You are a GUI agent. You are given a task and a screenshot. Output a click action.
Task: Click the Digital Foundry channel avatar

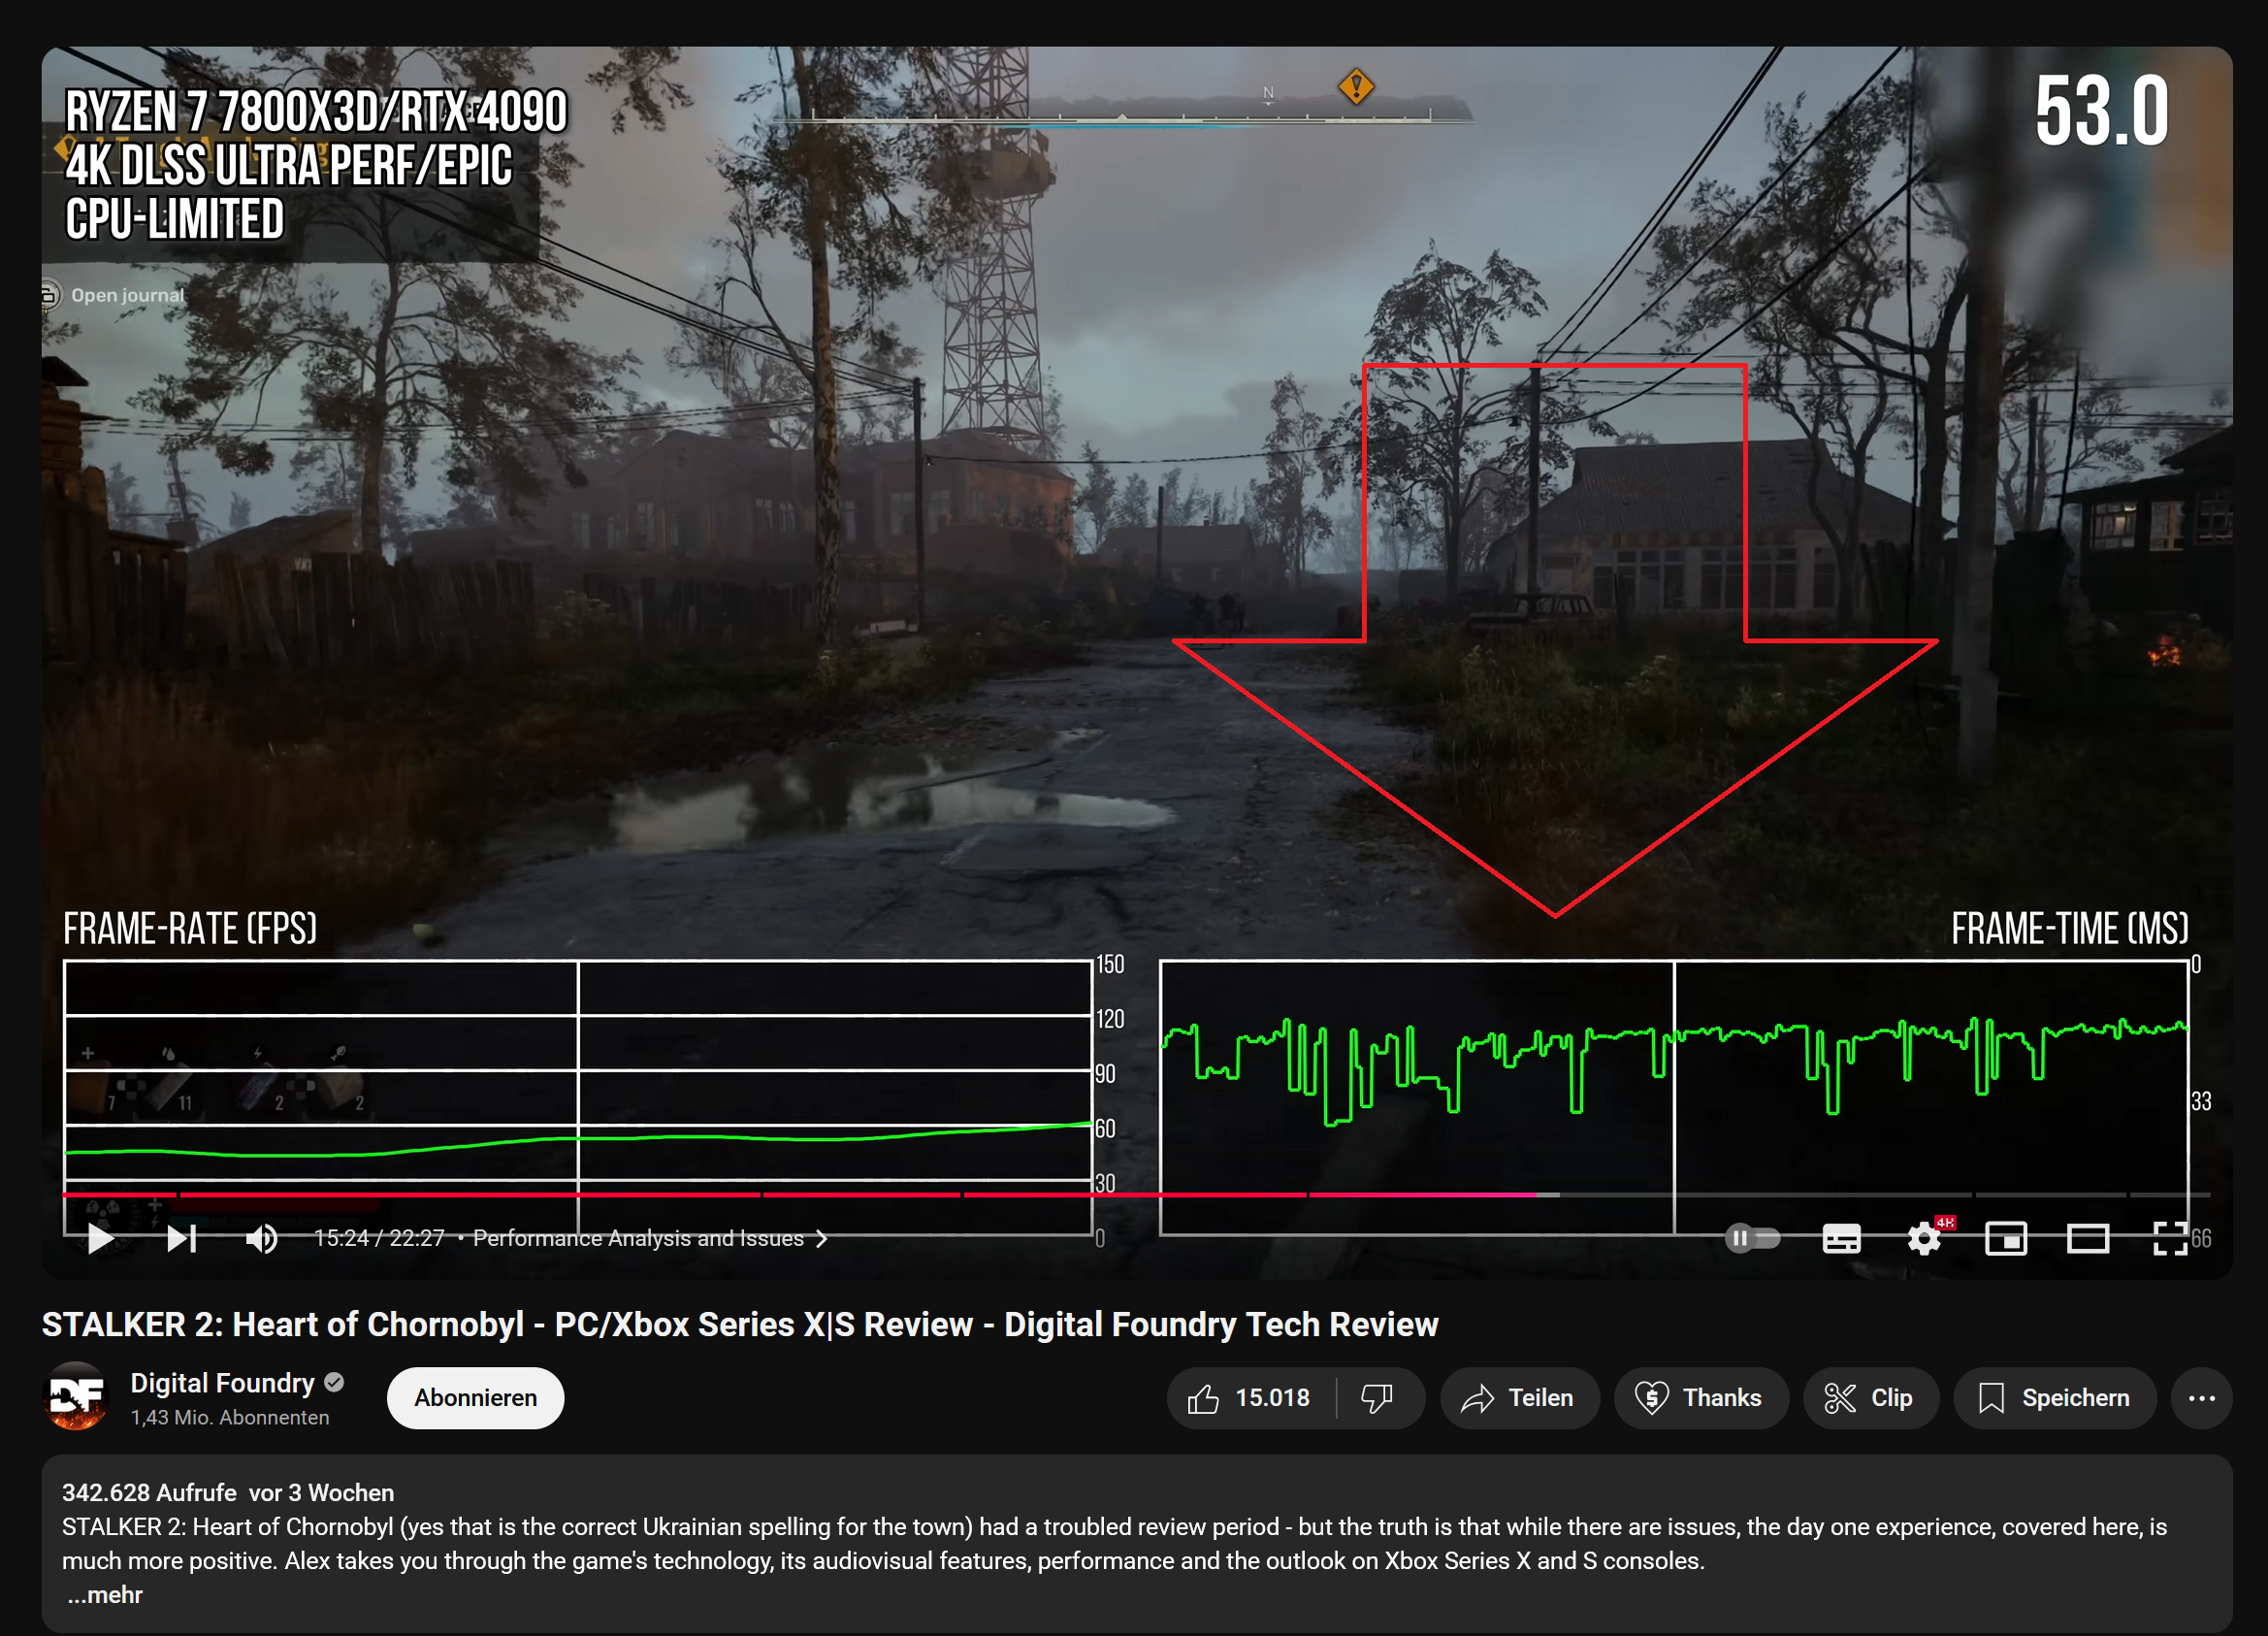(75, 1398)
